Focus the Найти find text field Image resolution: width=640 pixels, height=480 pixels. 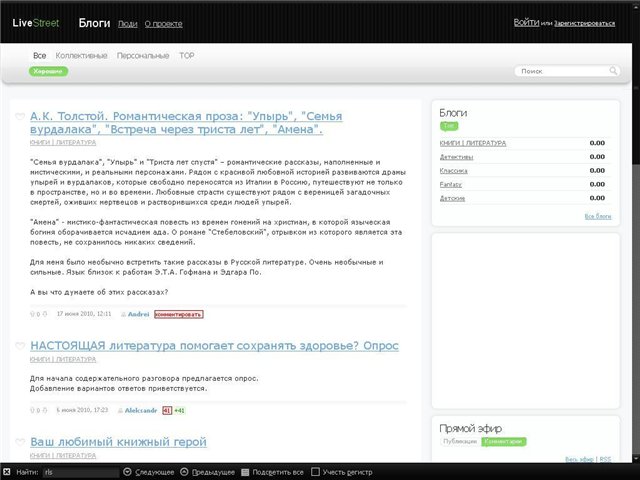coord(81,472)
